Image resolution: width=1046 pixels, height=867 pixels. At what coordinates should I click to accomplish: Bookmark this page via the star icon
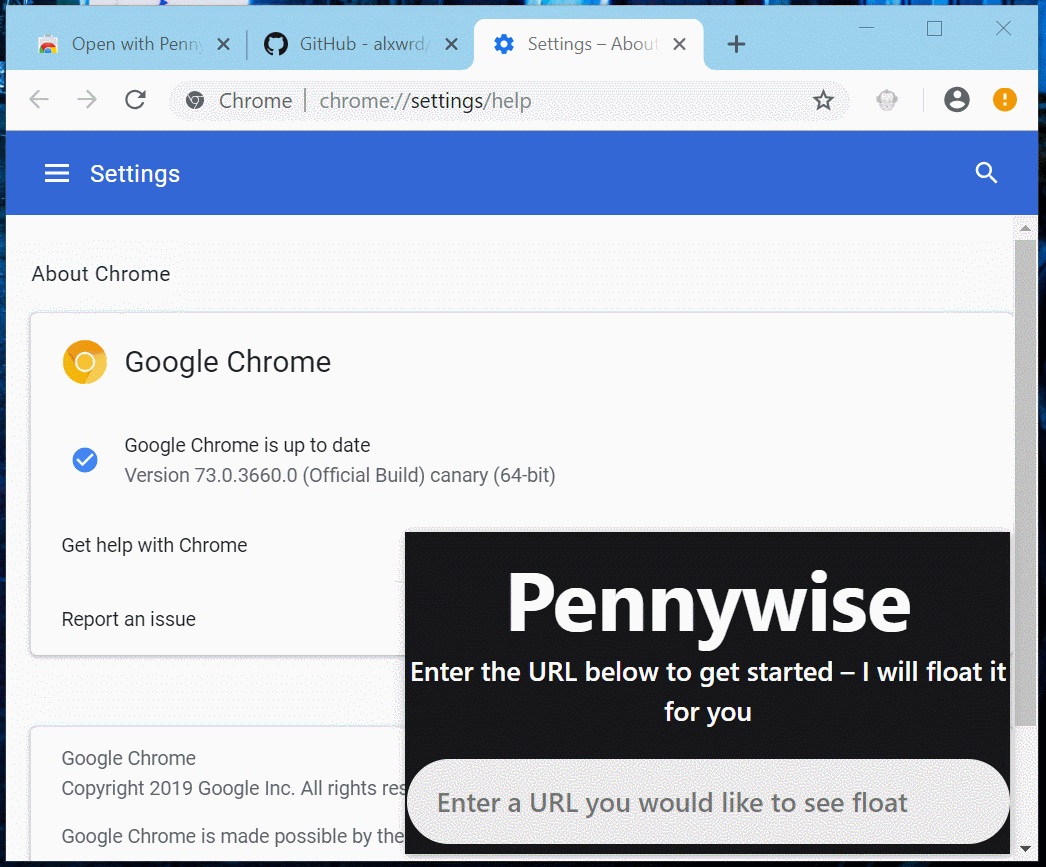click(823, 100)
